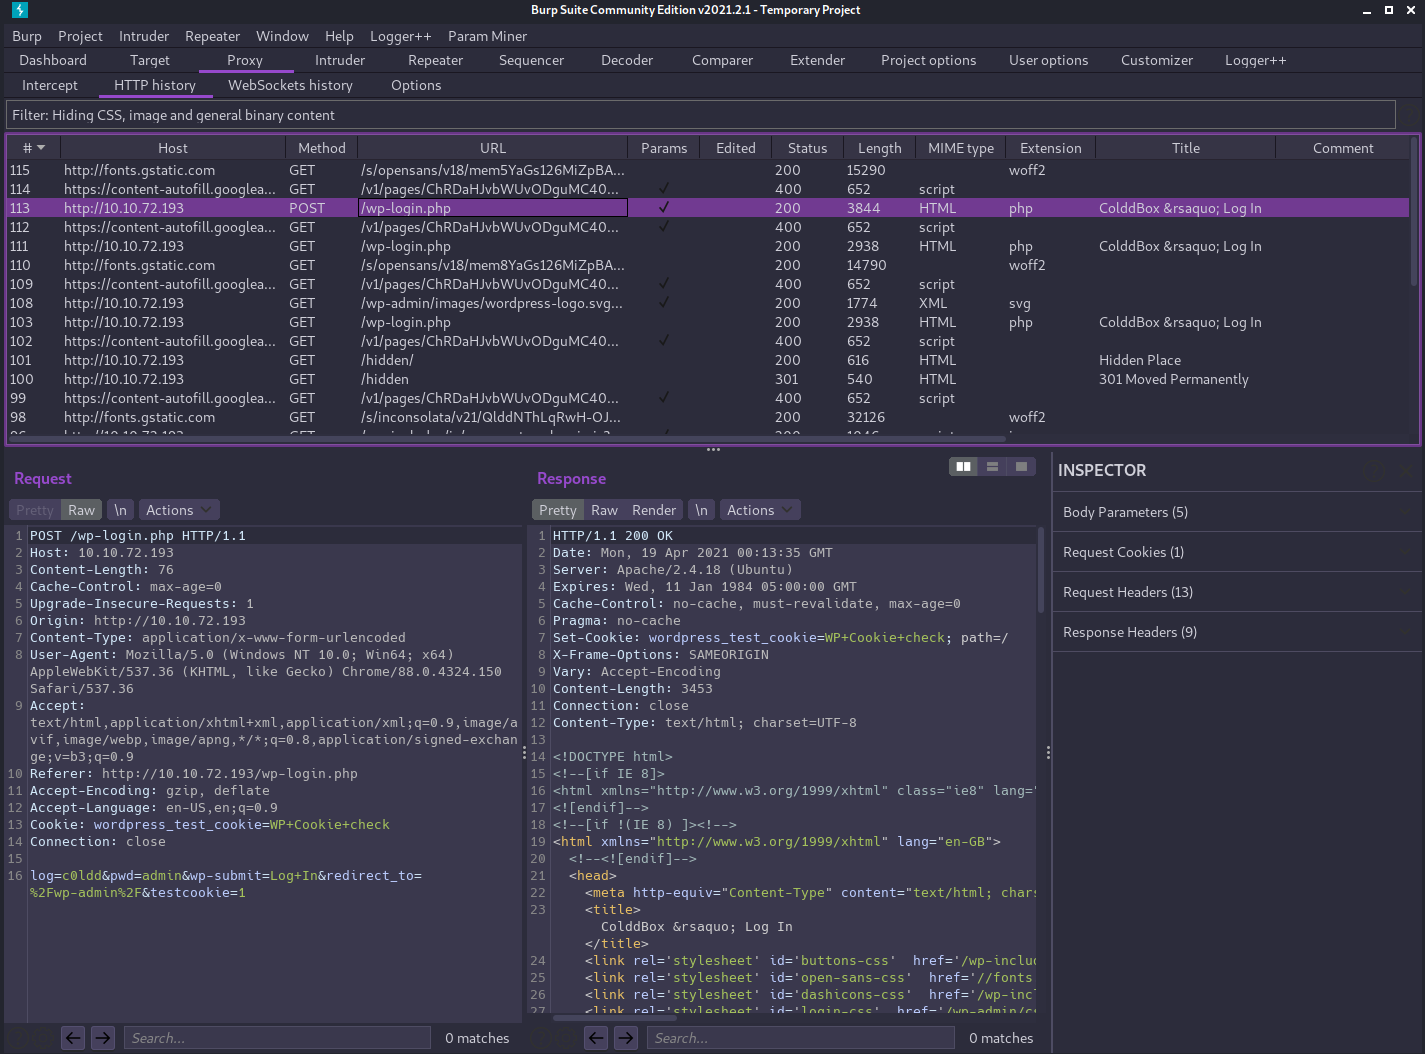Select the top-bottom stacked layout icon
The width and height of the screenshot is (1425, 1054).
pyautogui.click(x=992, y=466)
